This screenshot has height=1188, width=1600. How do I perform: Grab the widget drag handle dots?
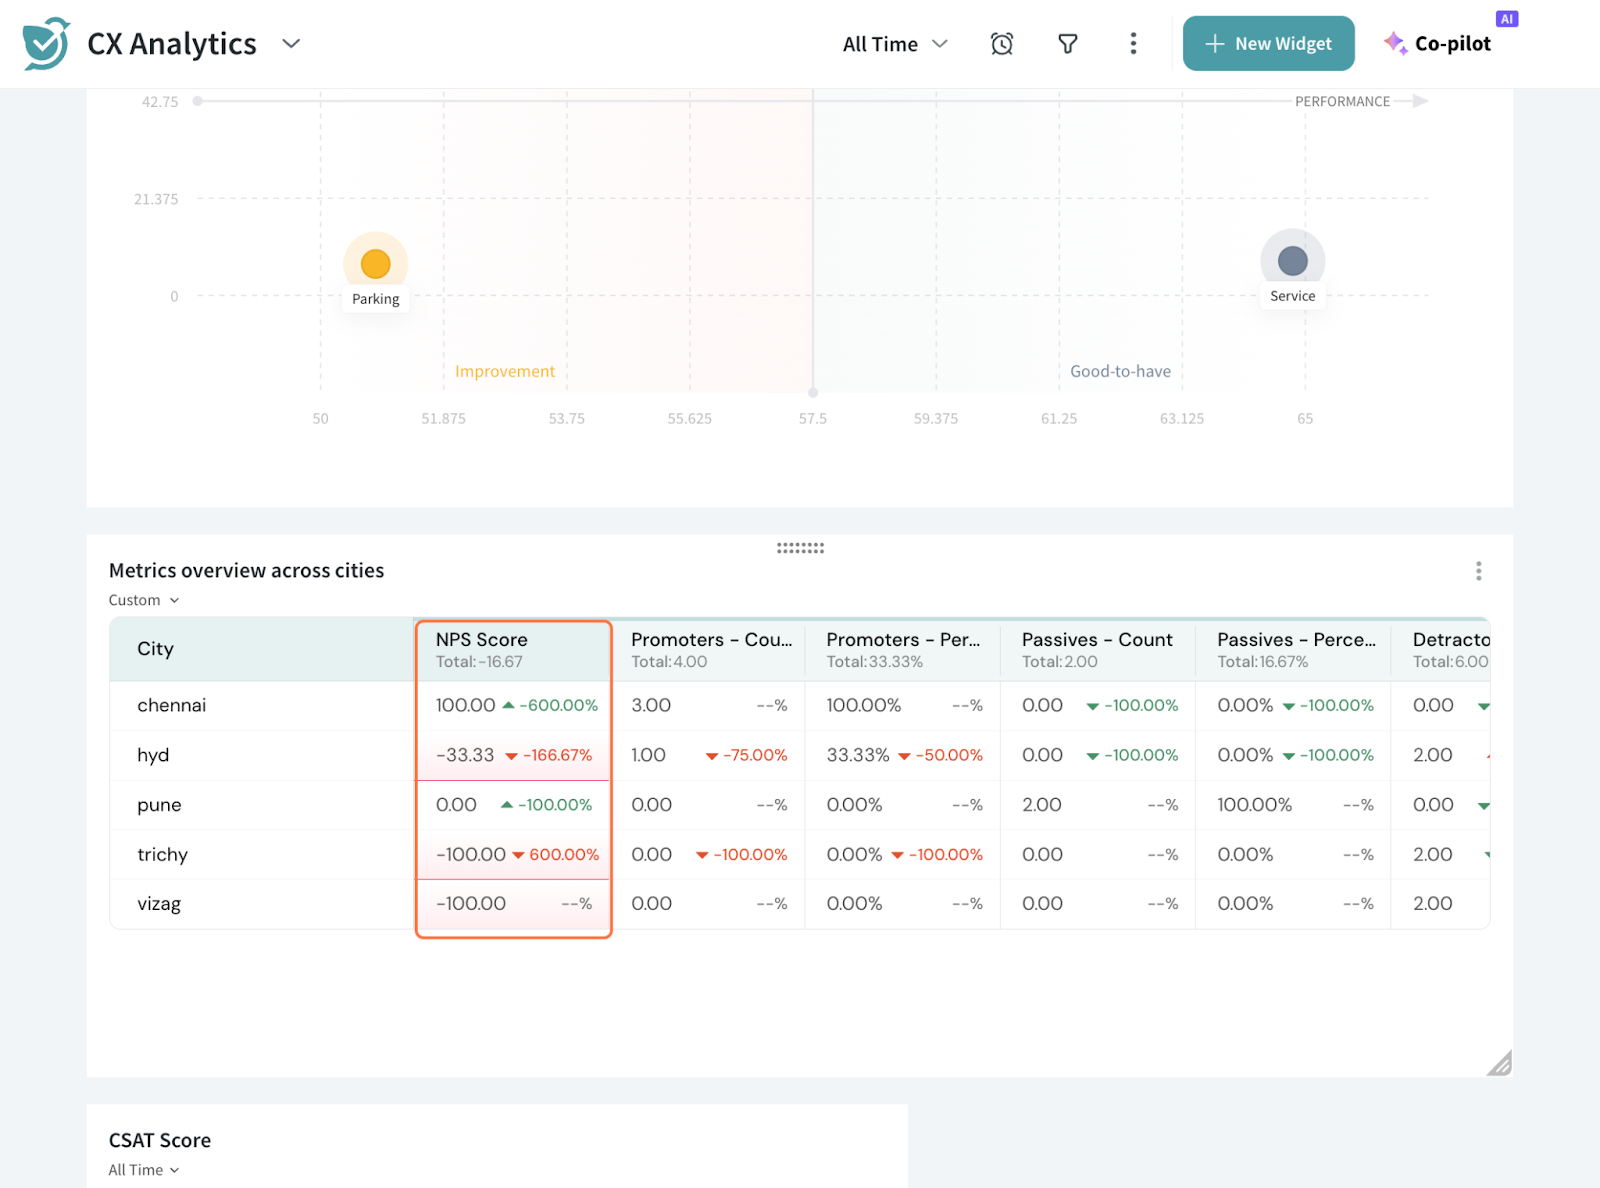point(800,548)
